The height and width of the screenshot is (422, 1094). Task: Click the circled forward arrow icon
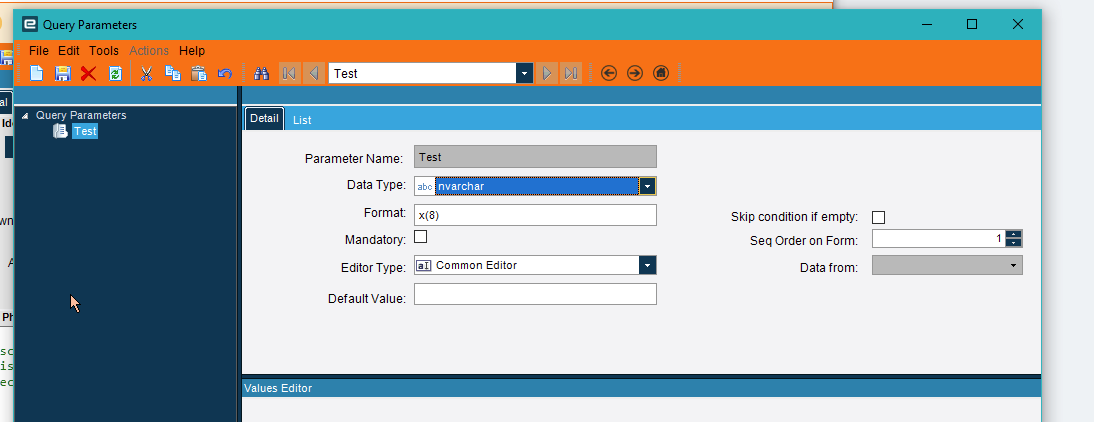click(x=634, y=73)
